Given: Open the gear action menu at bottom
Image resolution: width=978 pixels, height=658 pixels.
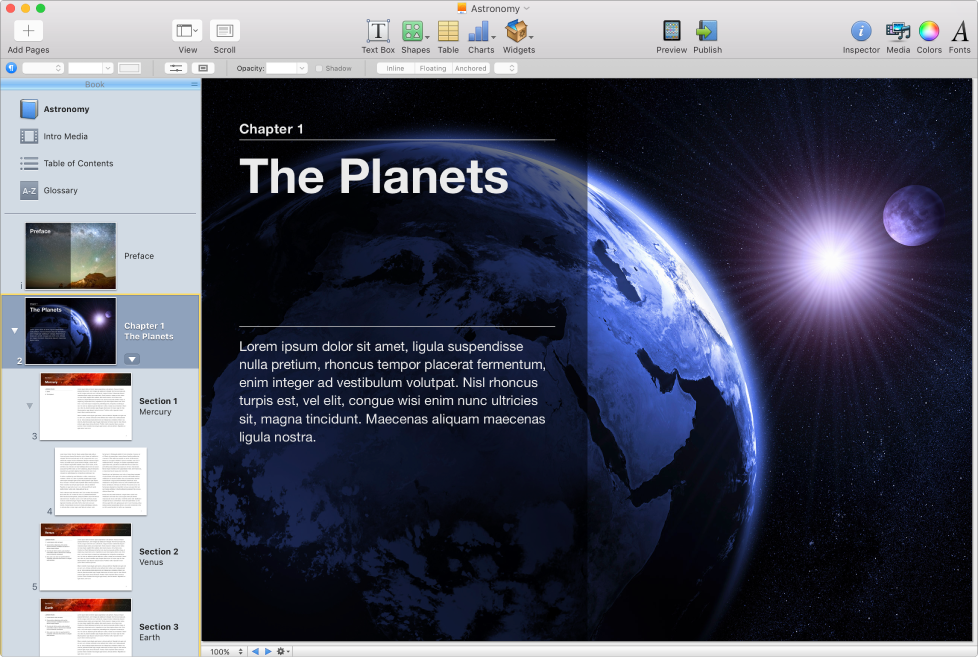Looking at the screenshot, I should [x=283, y=651].
